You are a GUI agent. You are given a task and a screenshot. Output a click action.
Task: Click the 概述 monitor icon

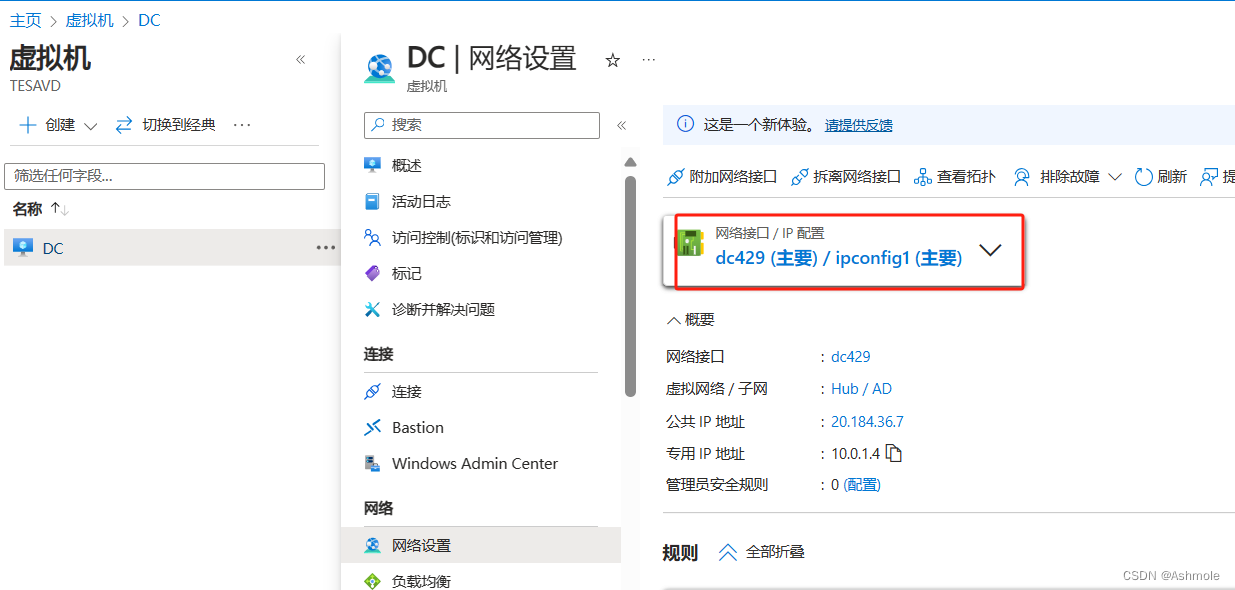tap(373, 165)
